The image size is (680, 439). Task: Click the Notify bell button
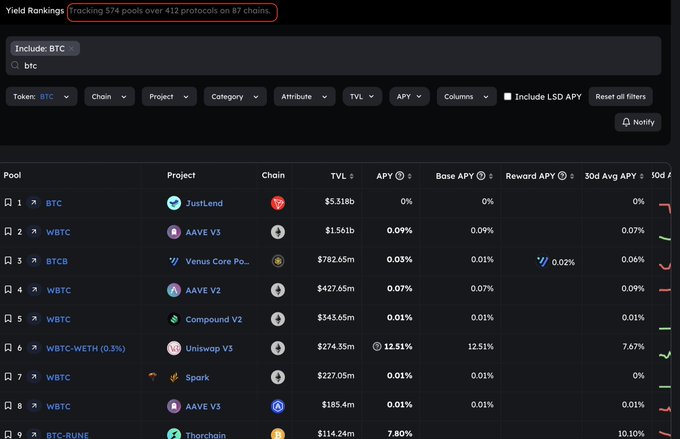tap(638, 122)
